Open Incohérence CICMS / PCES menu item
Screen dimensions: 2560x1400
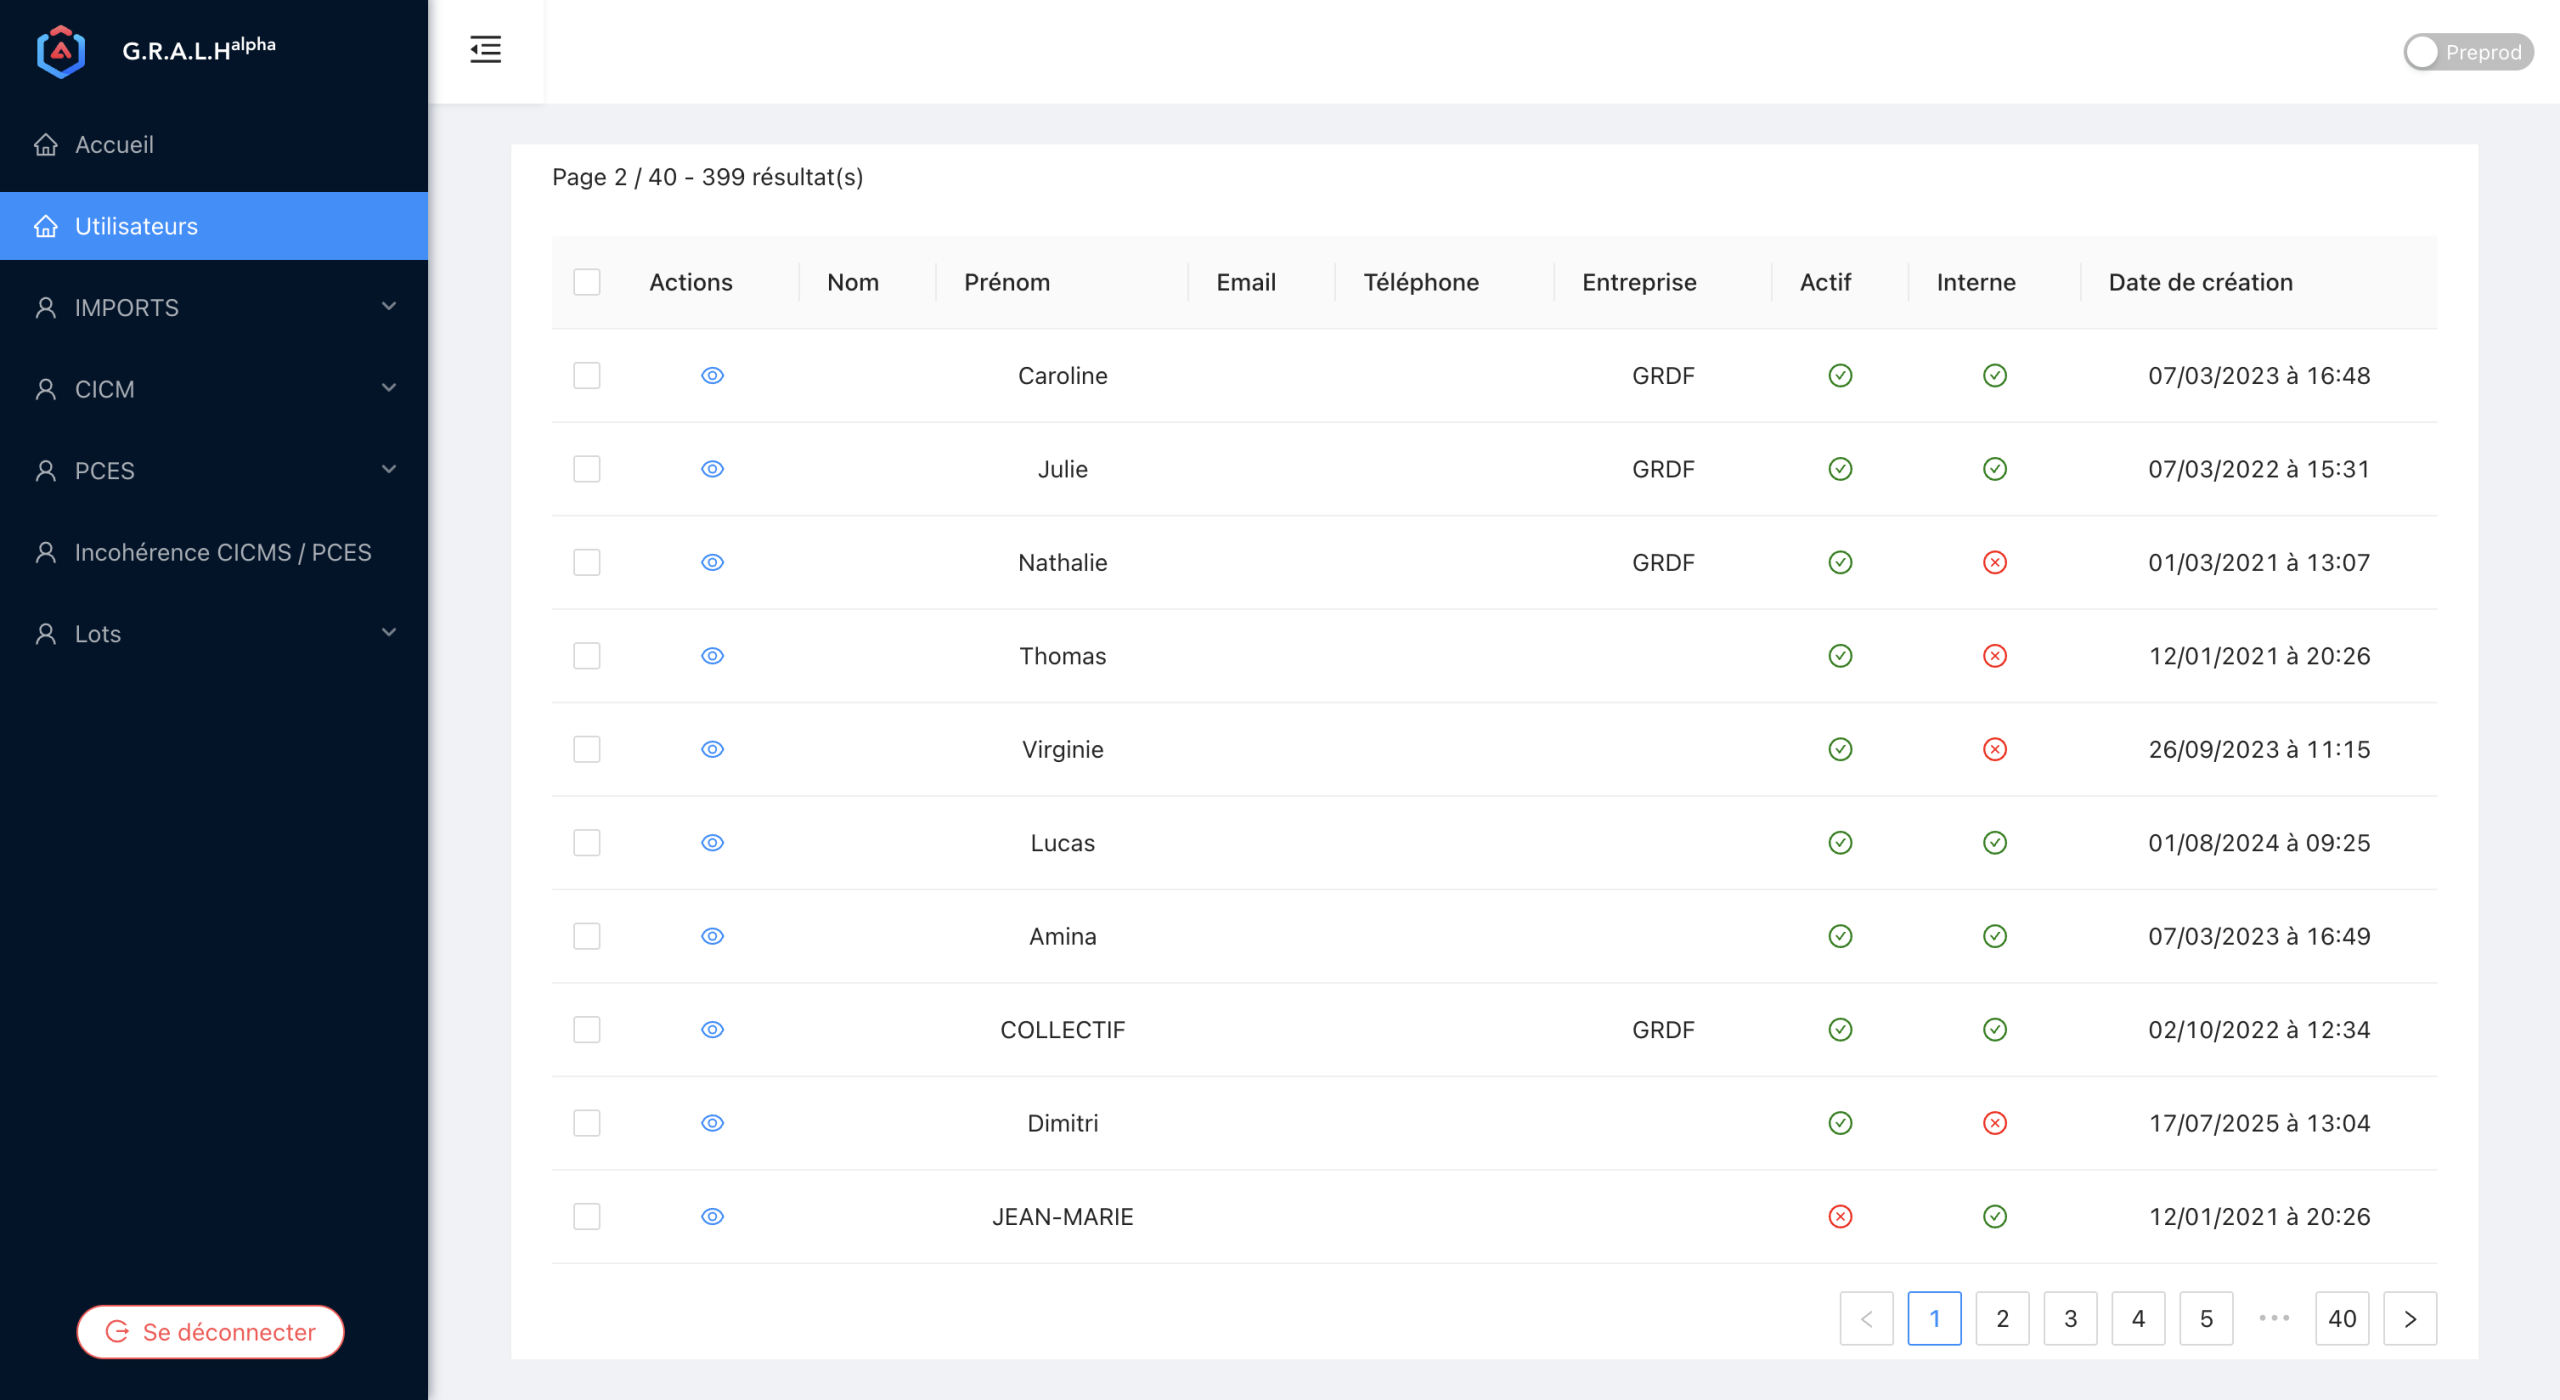click(222, 552)
